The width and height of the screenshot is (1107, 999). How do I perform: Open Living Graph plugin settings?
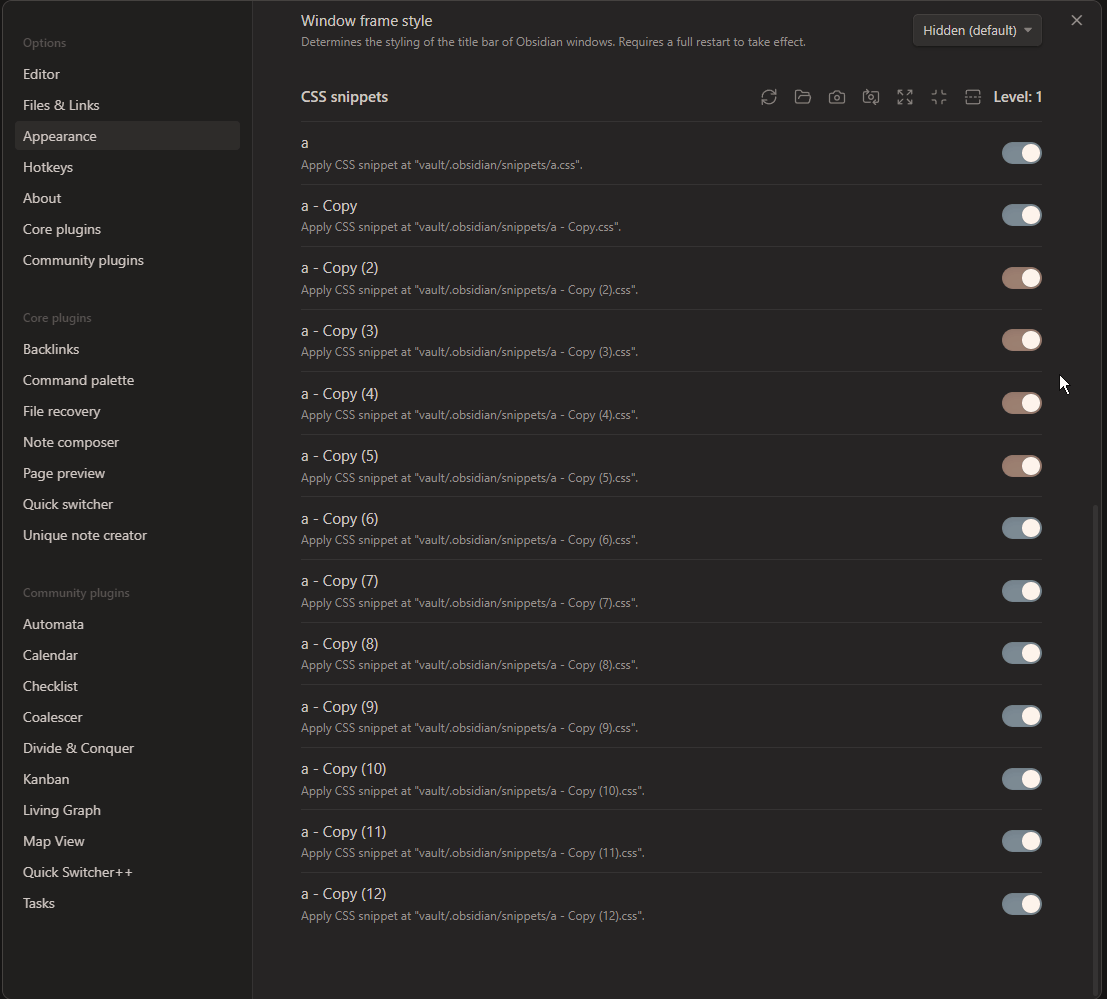click(127, 810)
